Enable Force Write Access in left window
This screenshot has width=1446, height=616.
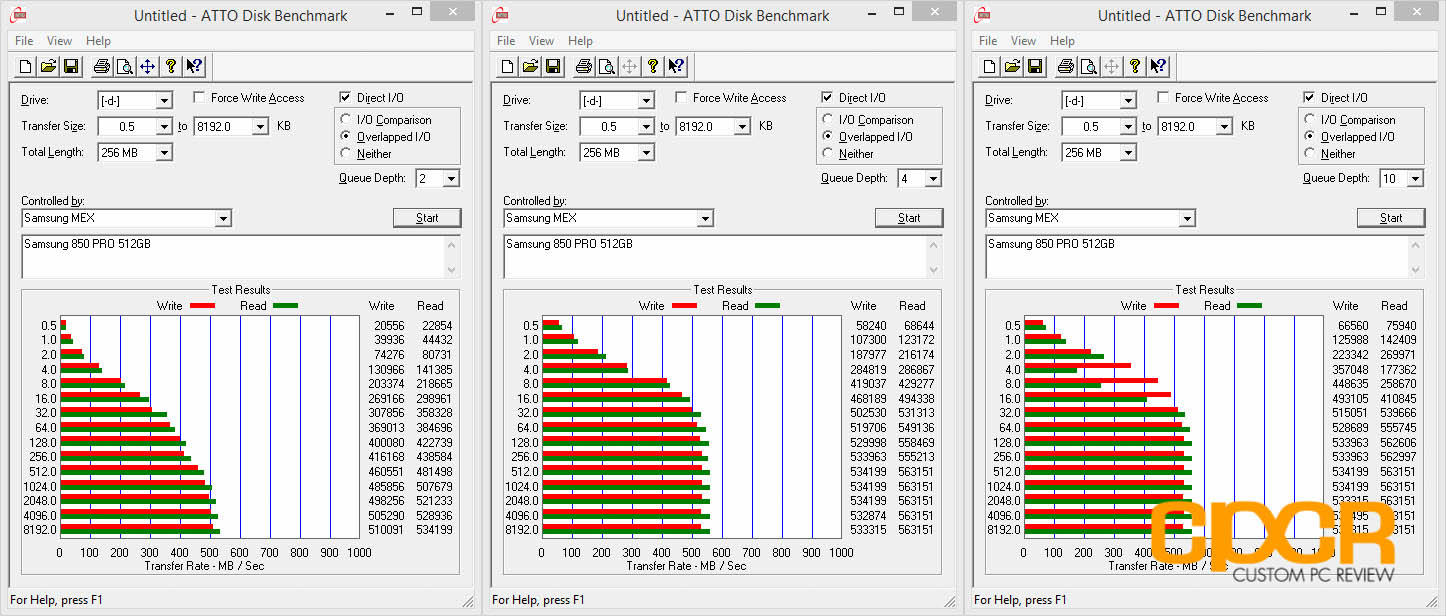199,98
